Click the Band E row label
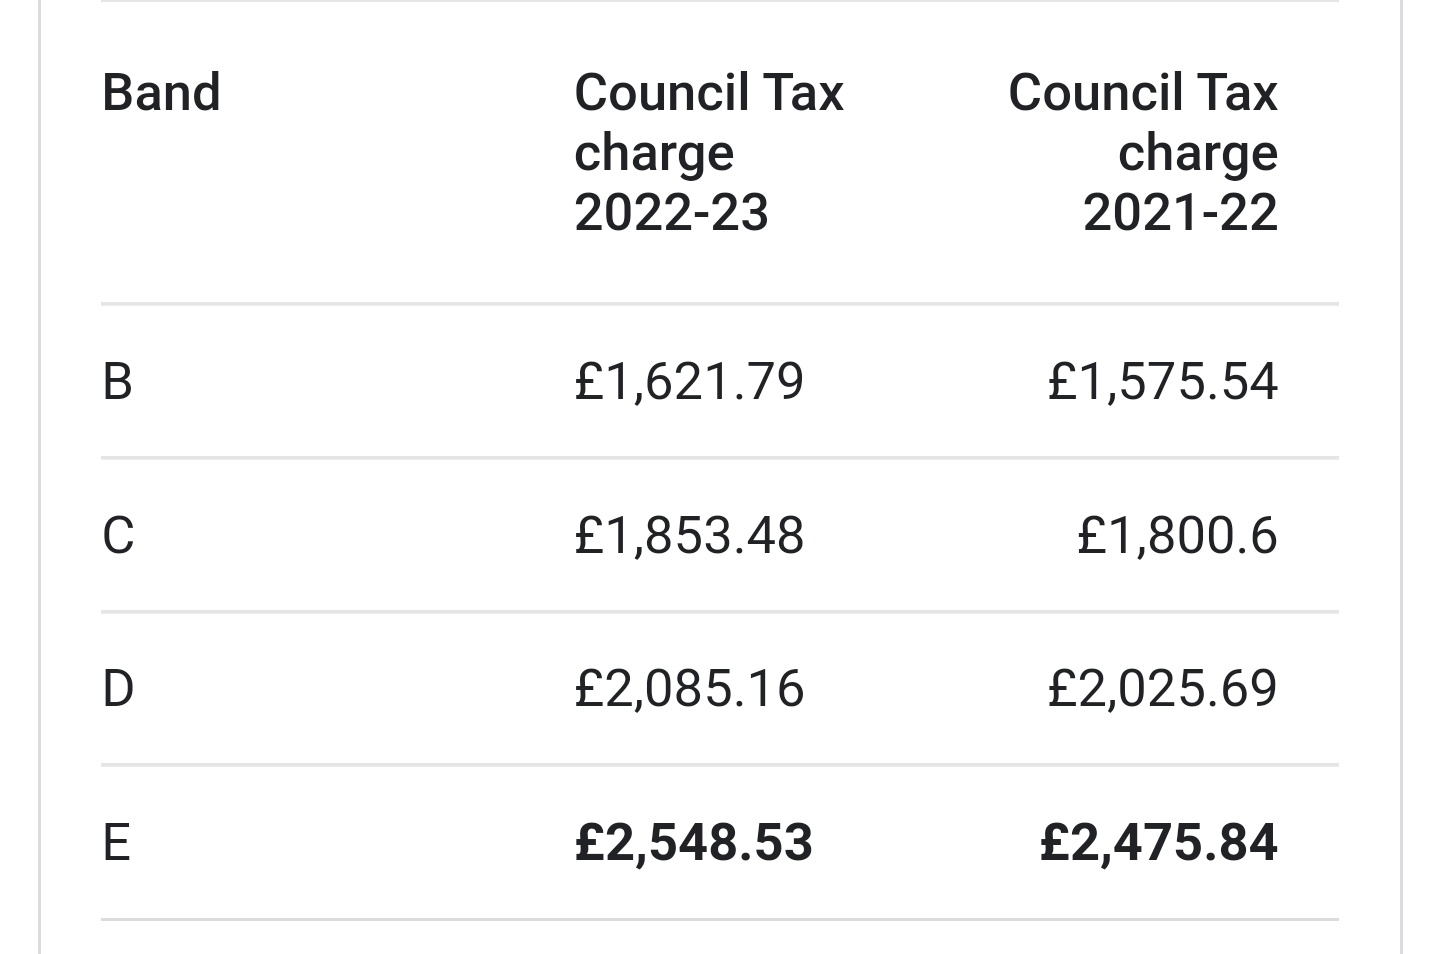Image resolution: width=1440 pixels, height=954 pixels. 116,842
